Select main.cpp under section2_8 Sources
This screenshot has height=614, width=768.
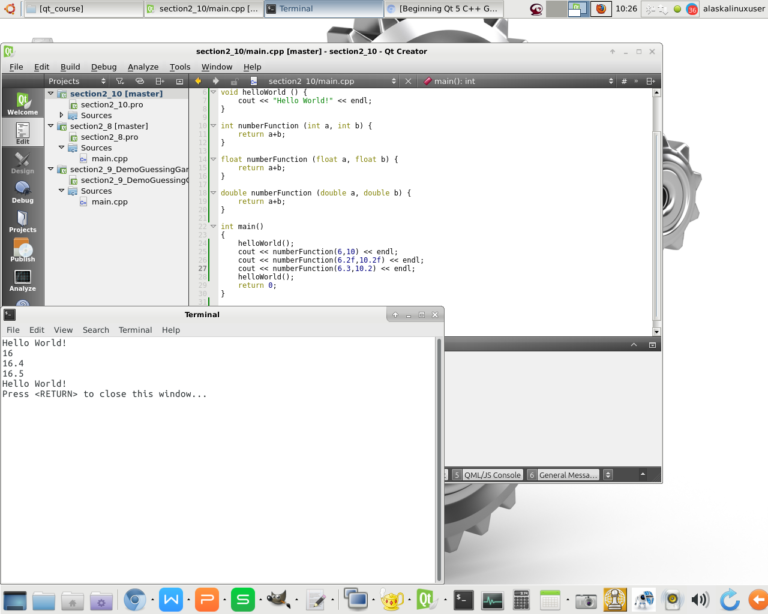pyautogui.click(x=109, y=159)
